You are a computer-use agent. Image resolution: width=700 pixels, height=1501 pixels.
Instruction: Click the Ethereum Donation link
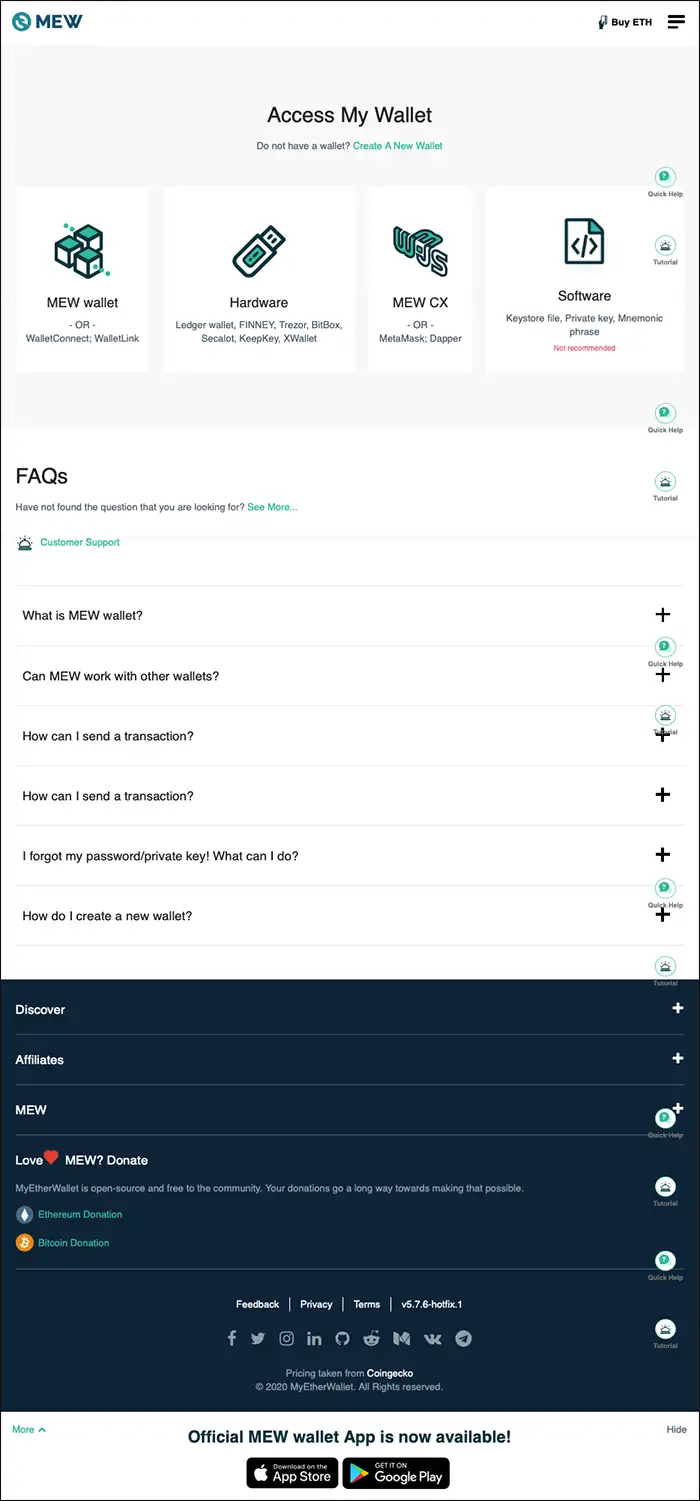point(80,1214)
